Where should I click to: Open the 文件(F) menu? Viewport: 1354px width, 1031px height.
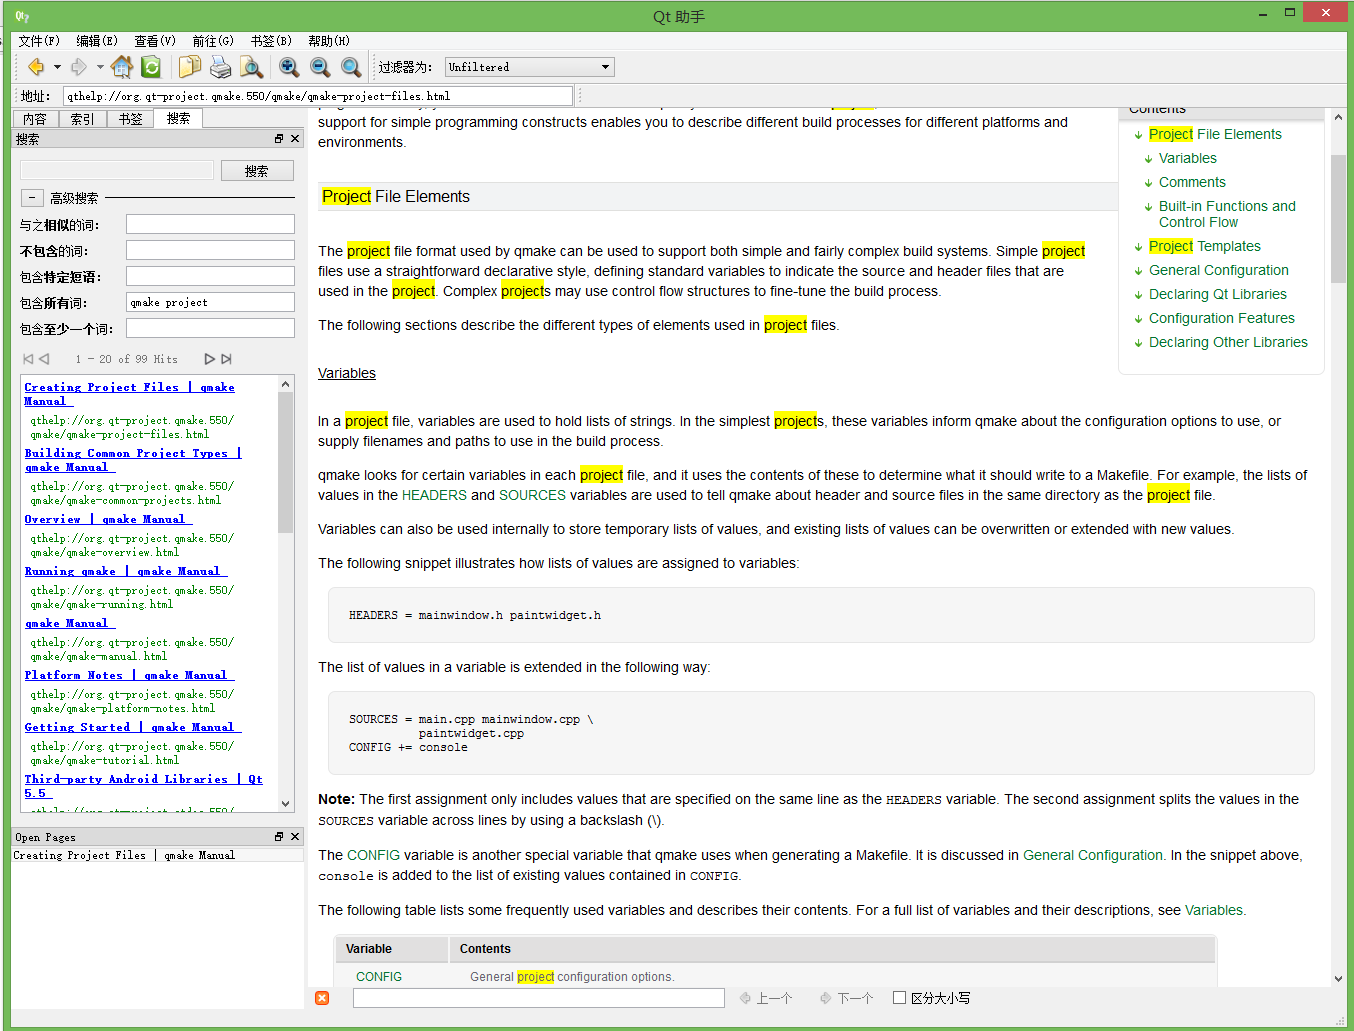tap(39, 41)
